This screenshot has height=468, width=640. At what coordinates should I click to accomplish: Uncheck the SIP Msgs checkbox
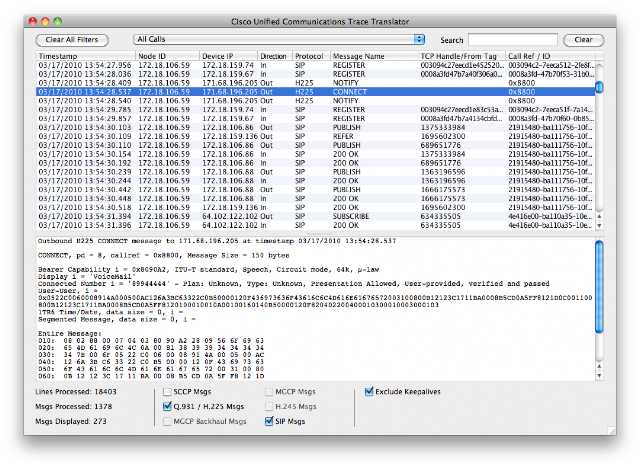(269, 421)
